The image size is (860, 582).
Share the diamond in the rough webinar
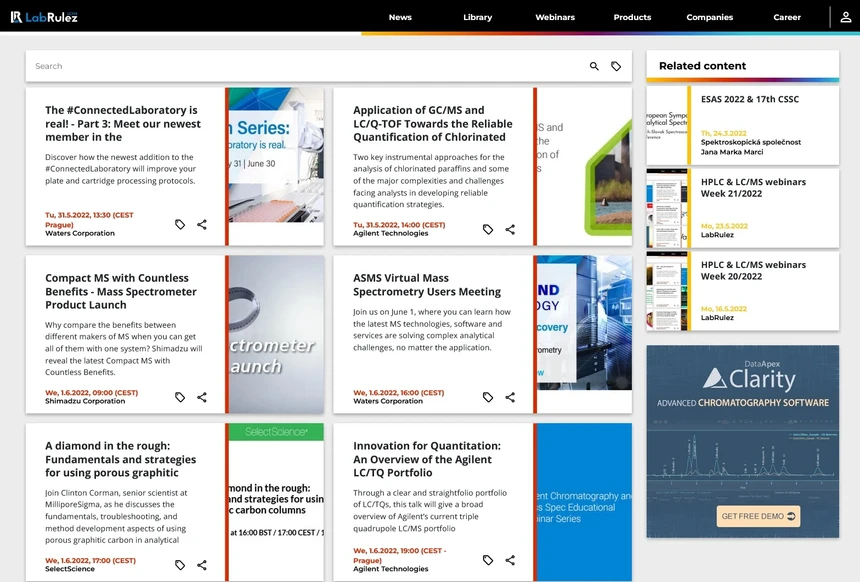pos(202,564)
